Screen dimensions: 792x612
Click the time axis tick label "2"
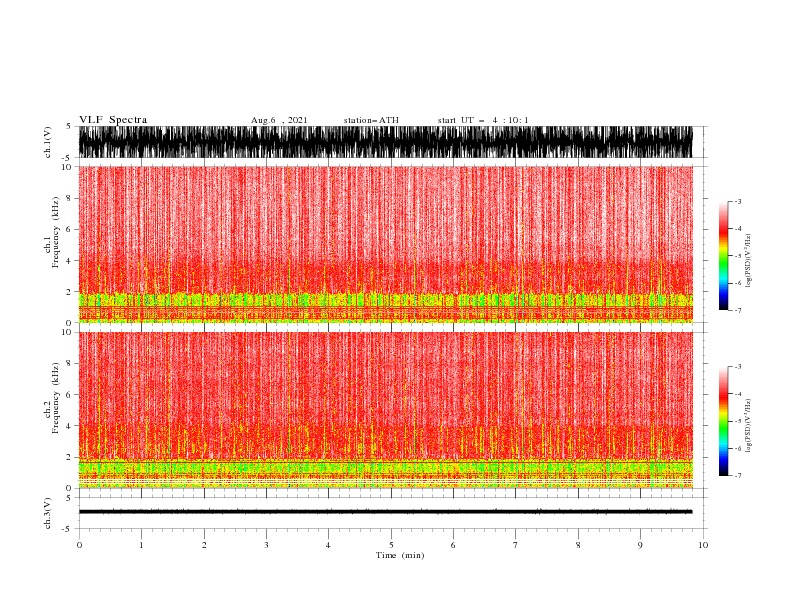204,545
